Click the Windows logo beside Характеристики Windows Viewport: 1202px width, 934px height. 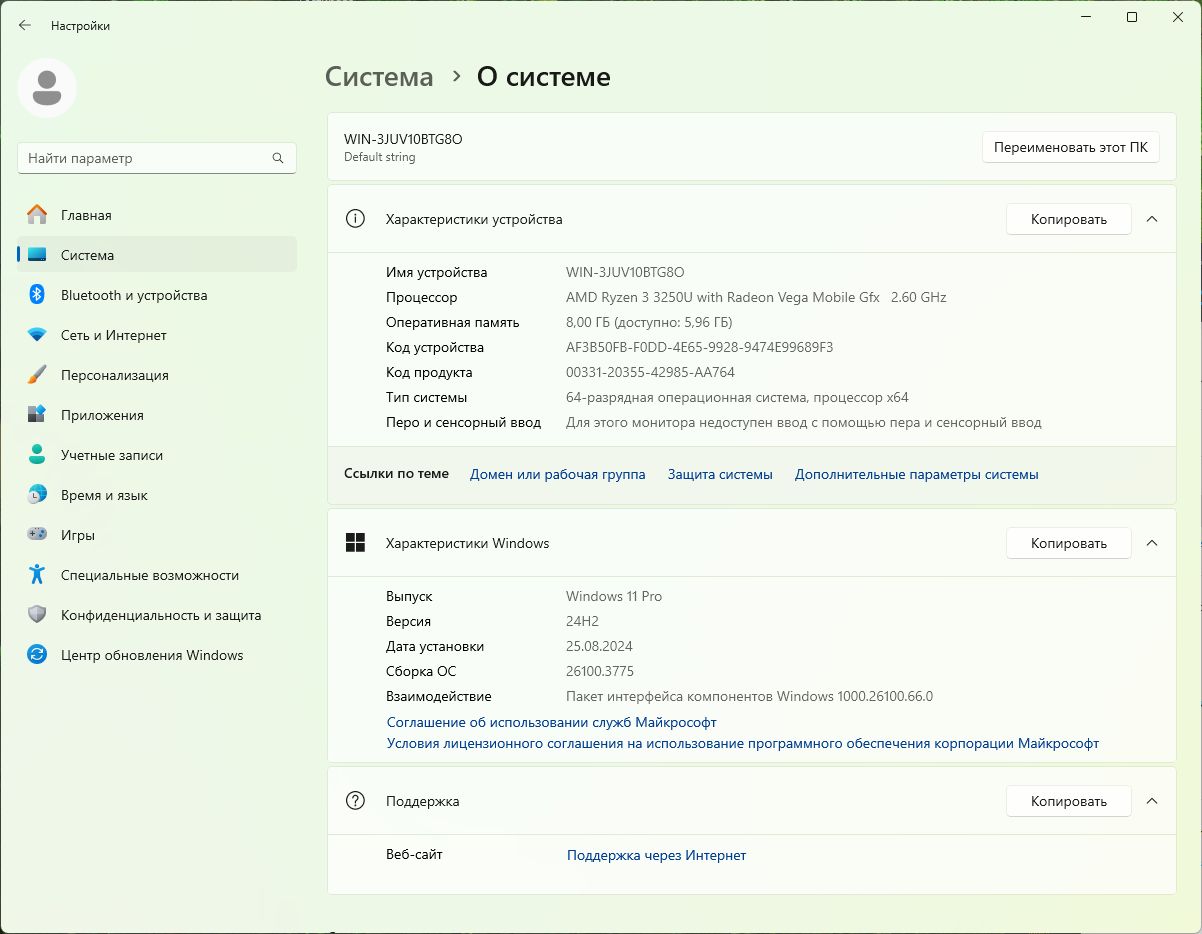click(355, 543)
